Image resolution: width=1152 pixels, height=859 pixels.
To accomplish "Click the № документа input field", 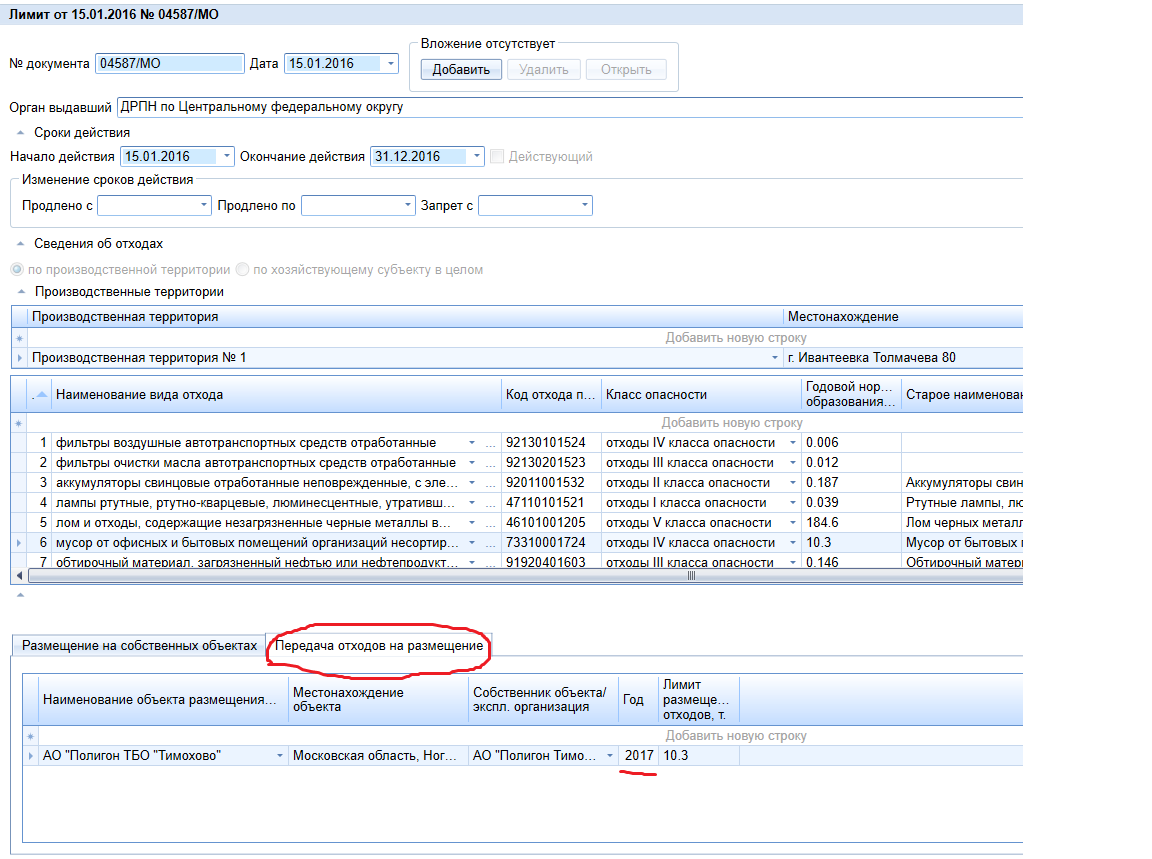I will [x=170, y=64].
